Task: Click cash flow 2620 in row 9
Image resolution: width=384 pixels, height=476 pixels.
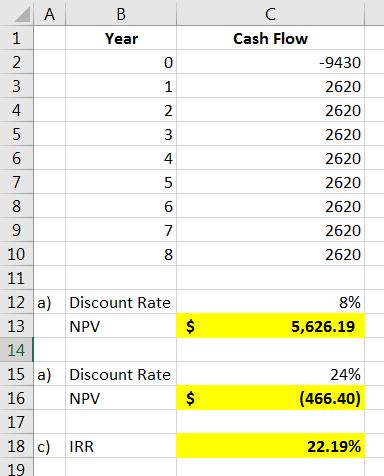Action: point(270,230)
